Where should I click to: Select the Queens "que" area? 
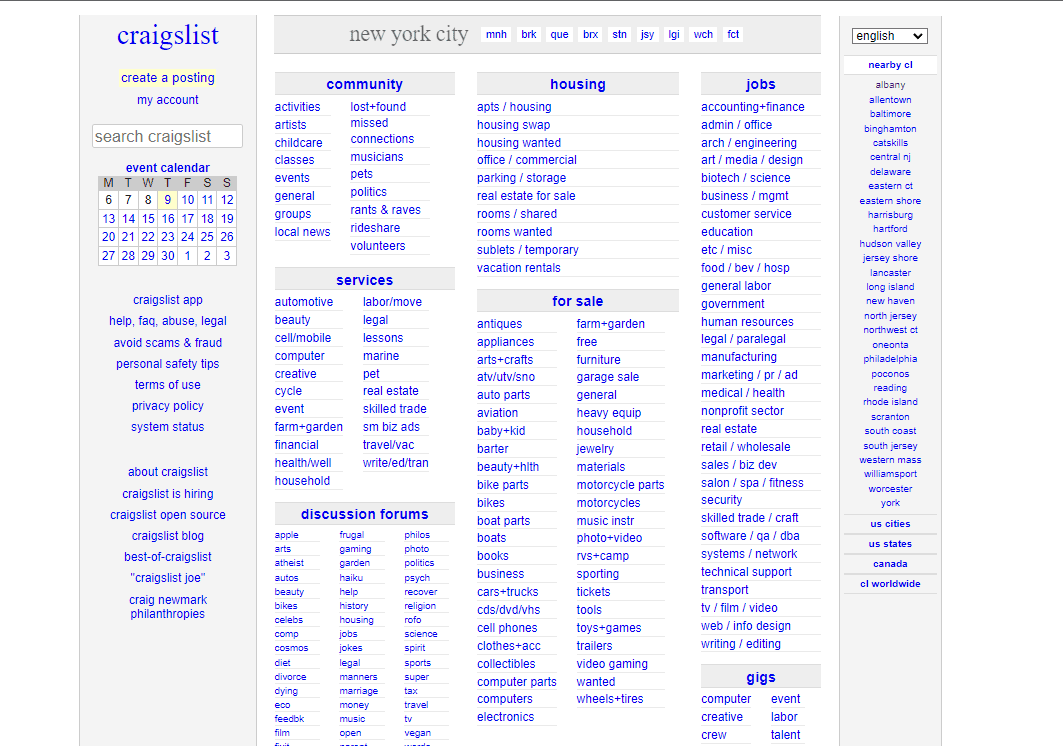point(559,33)
